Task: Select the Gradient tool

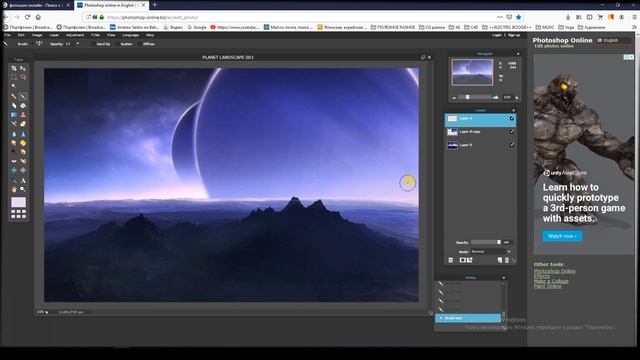Action: [x=14, y=115]
